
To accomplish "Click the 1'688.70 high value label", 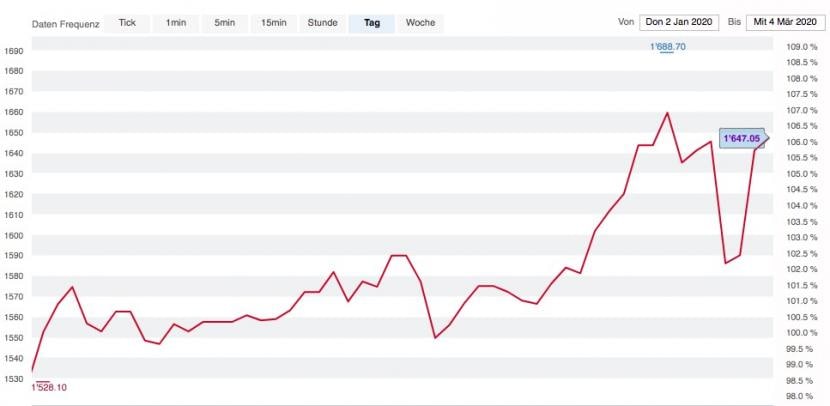I will (667, 47).
